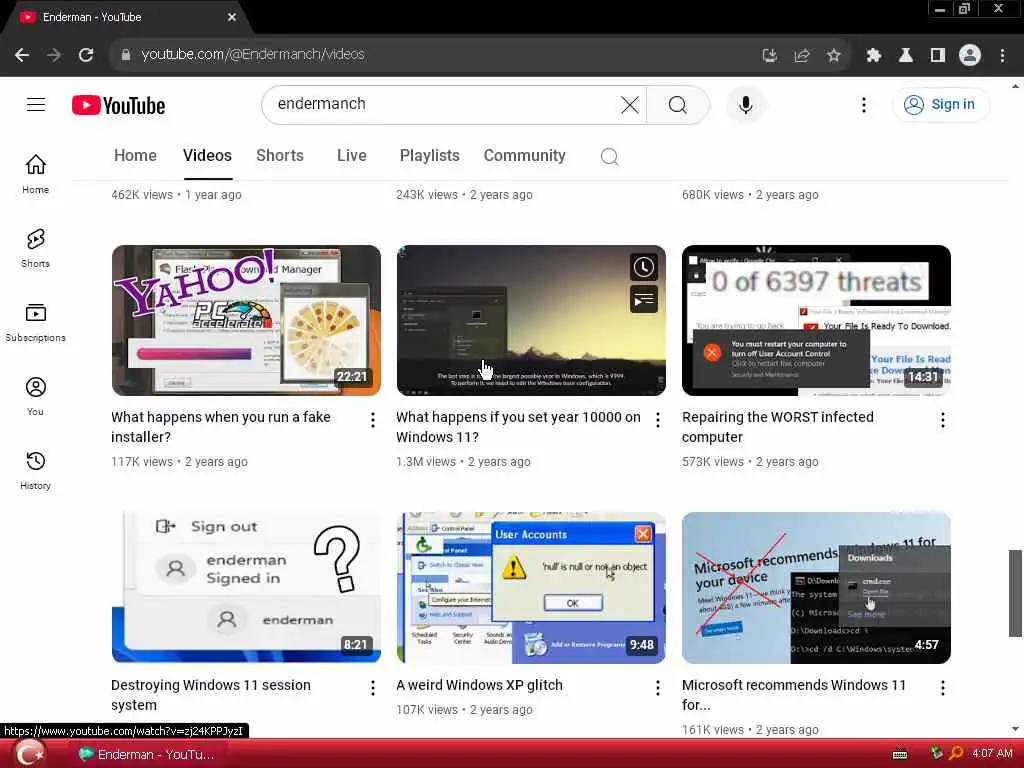Open options for year 10000 video

point(658,420)
